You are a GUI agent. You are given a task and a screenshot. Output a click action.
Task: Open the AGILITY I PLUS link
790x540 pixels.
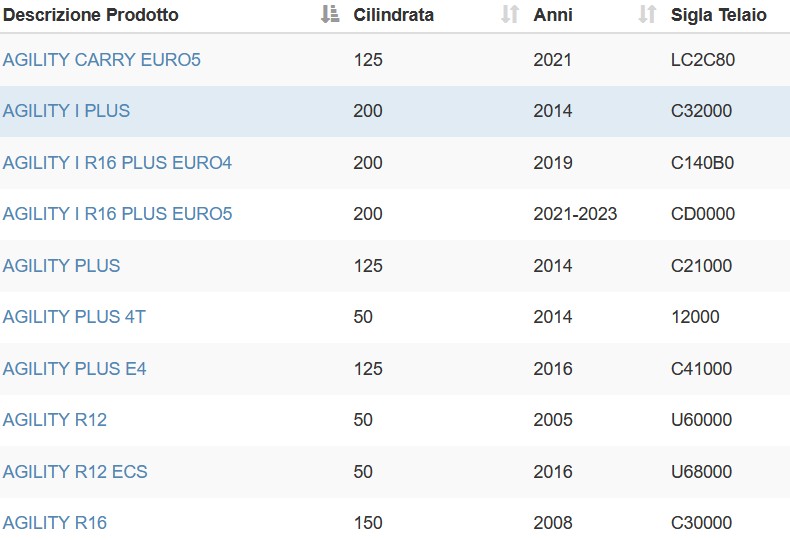(67, 111)
